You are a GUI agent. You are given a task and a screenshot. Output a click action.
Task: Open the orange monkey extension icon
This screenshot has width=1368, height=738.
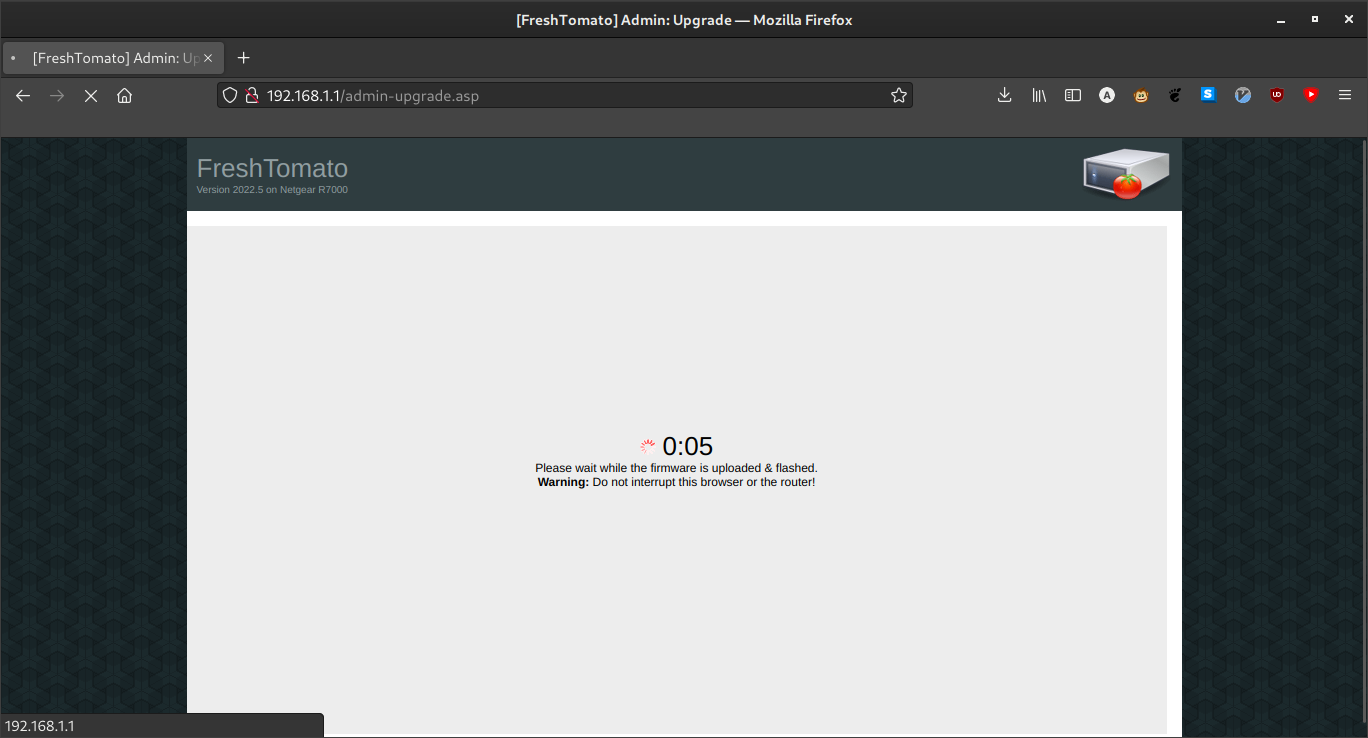tap(1141, 95)
